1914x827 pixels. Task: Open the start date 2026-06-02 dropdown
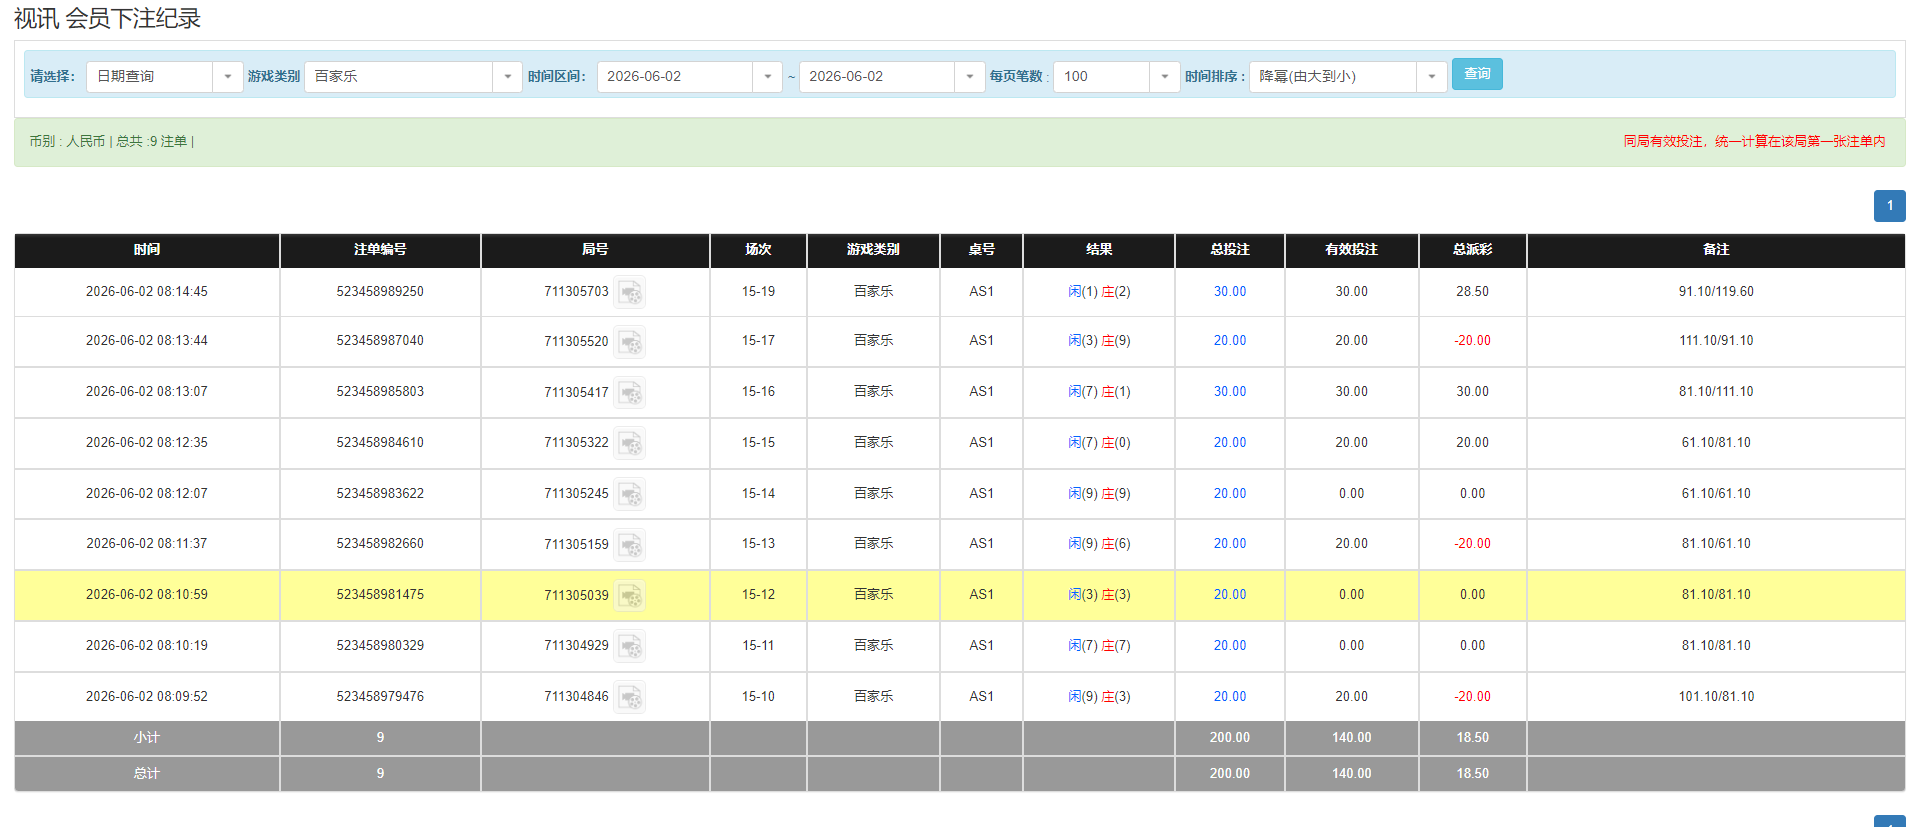click(x=689, y=76)
